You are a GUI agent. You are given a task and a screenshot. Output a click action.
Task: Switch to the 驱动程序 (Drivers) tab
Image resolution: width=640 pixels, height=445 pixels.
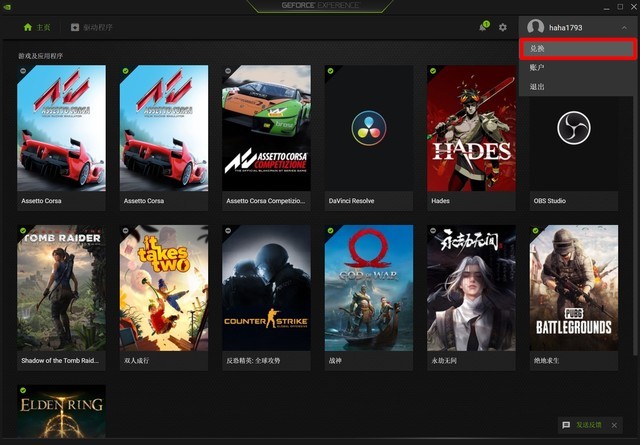[x=91, y=27]
